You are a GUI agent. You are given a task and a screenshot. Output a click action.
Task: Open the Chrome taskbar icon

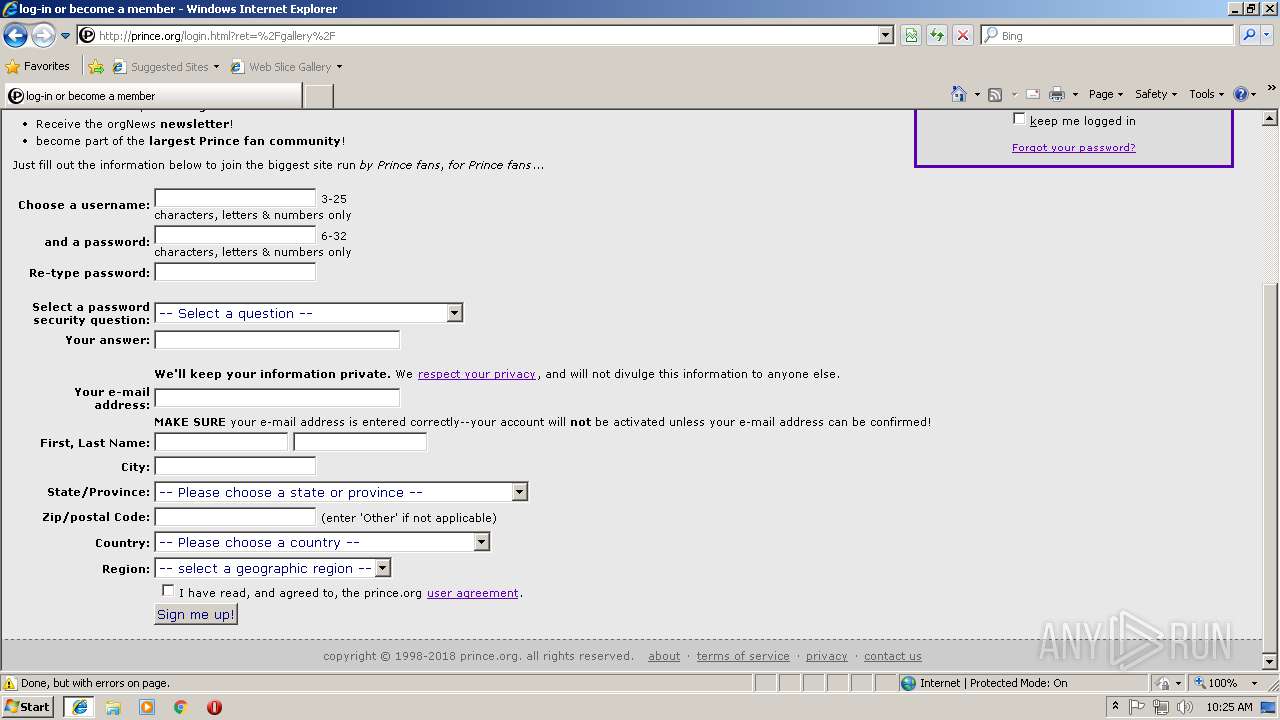180,707
